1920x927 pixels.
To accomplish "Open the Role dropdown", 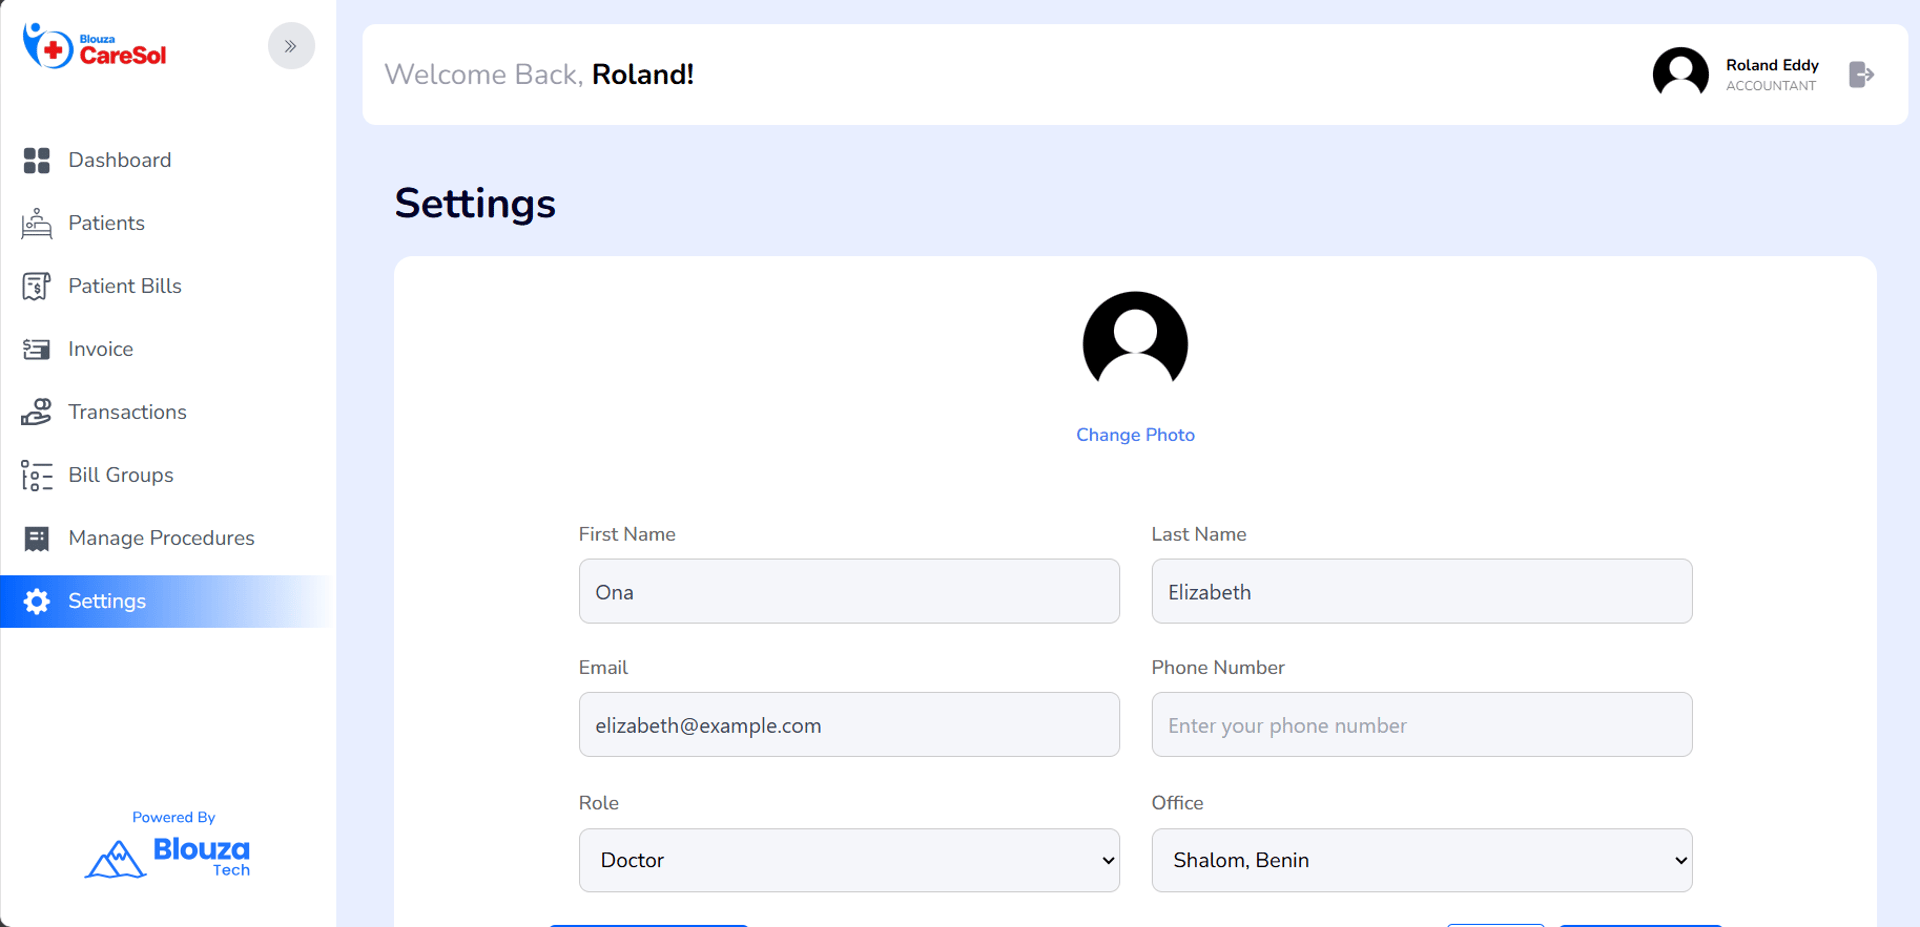I will tap(848, 860).
